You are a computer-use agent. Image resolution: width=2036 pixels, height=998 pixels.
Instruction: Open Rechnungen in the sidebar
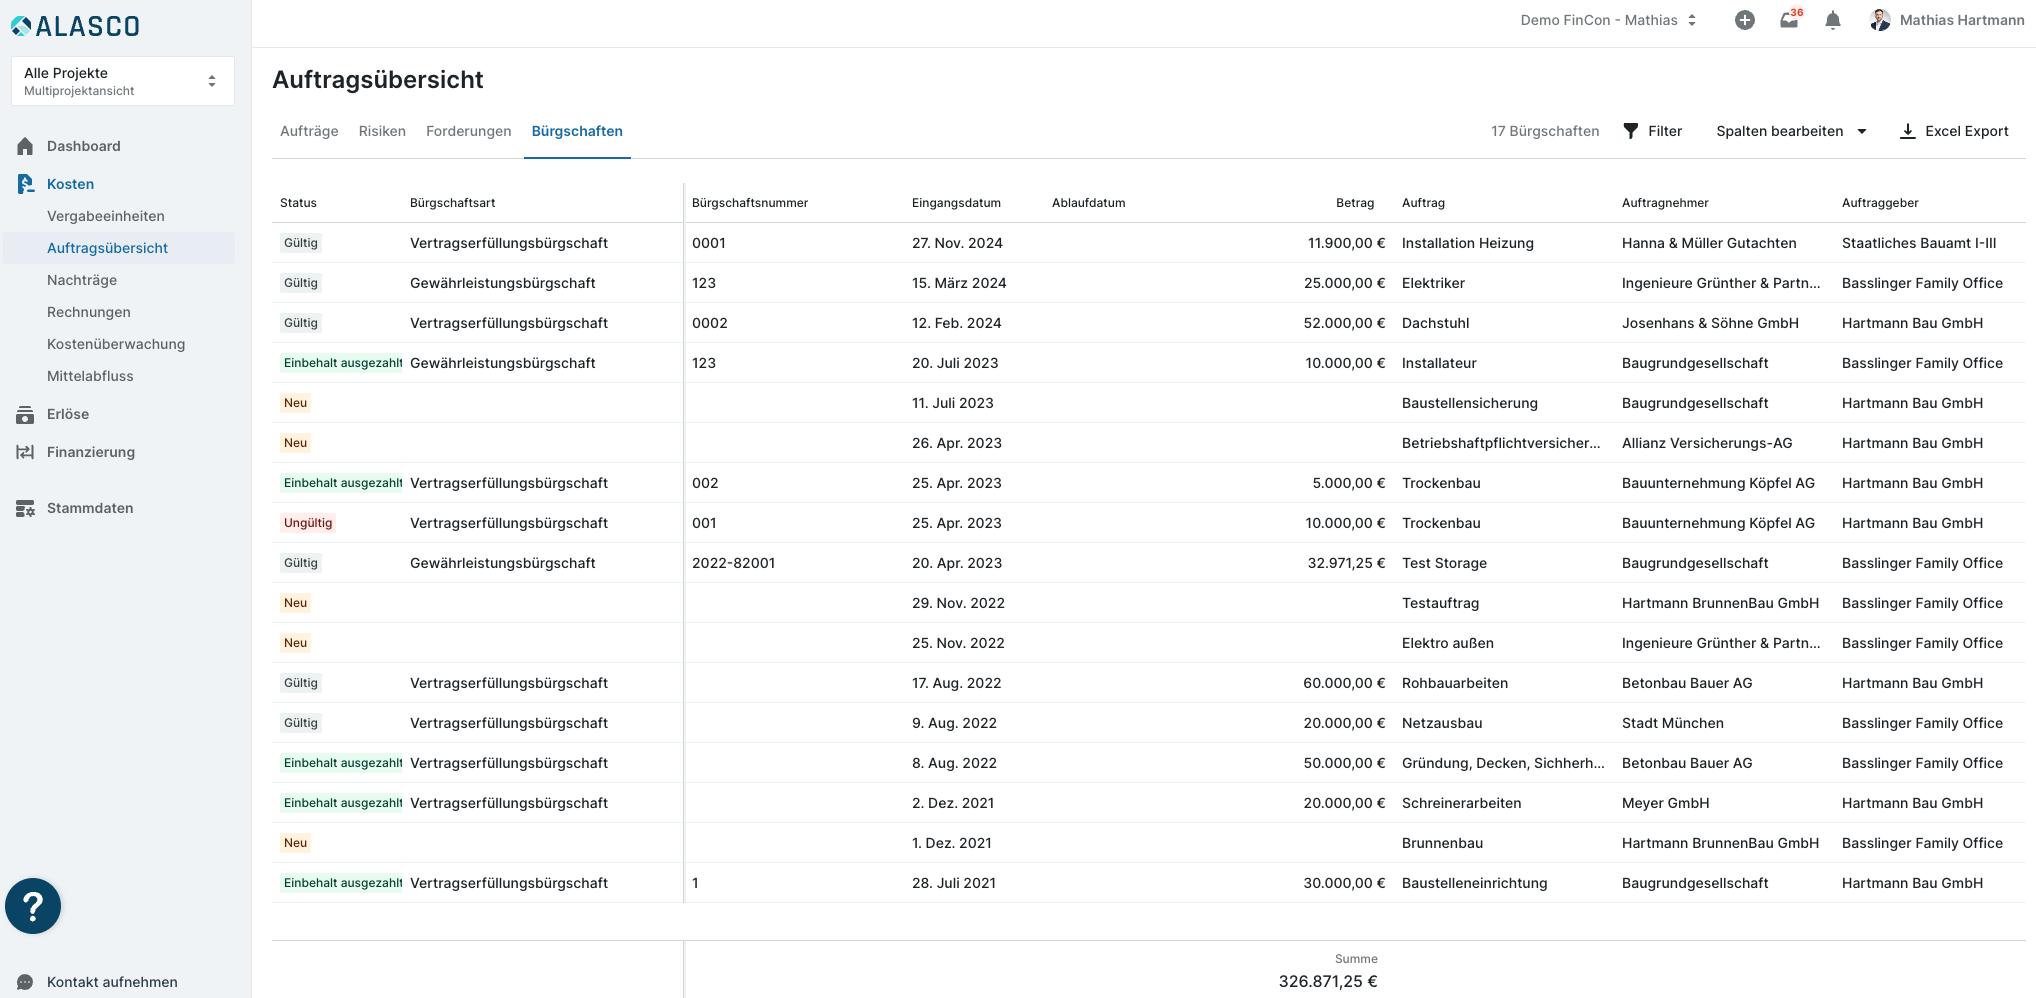tap(89, 312)
